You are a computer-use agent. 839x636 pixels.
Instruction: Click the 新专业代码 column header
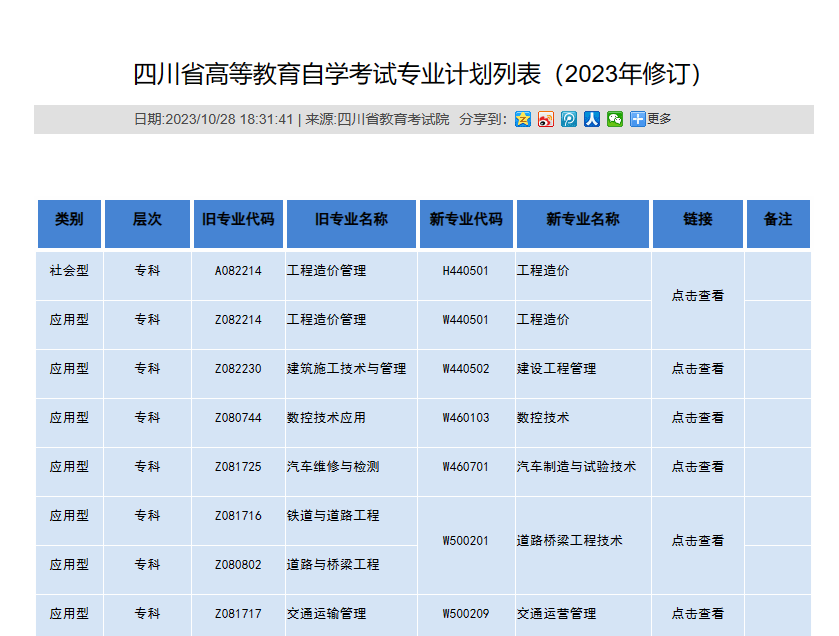click(466, 219)
